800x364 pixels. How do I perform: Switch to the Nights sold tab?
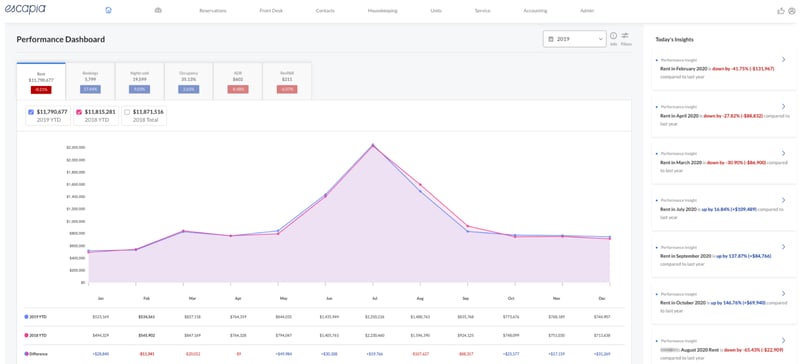tap(139, 81)
